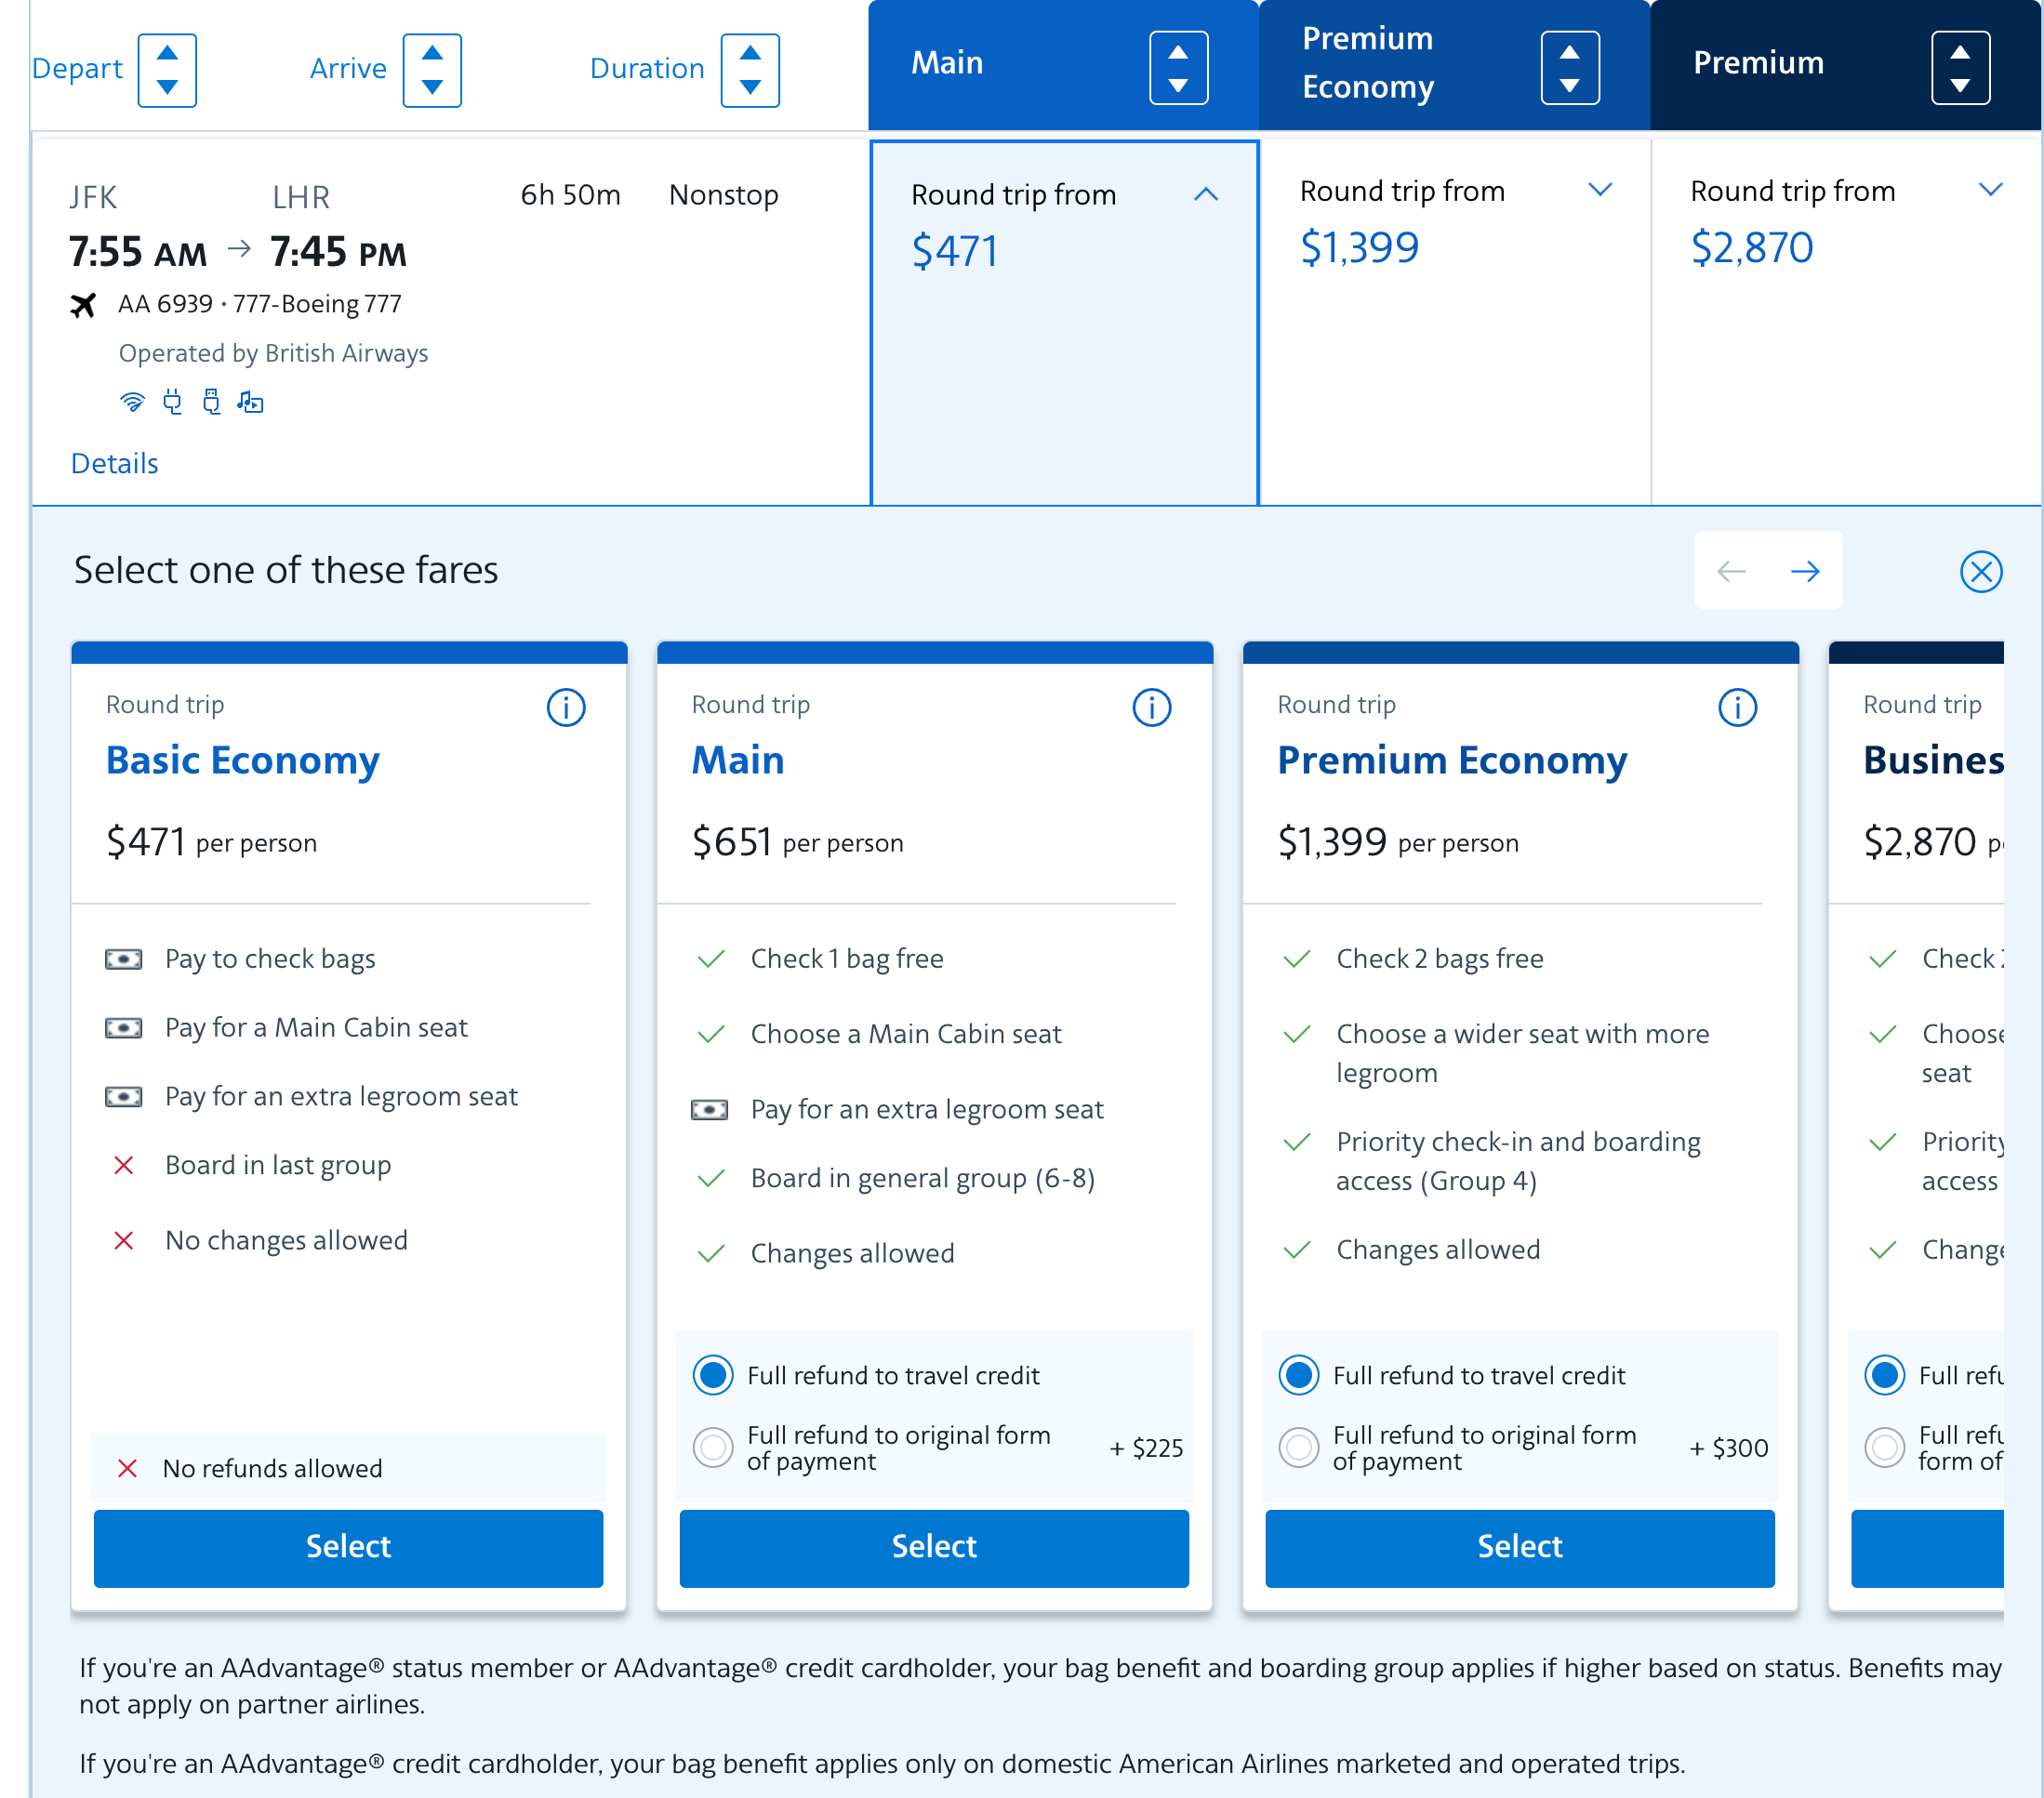Select Main full refund to travel credit

click(x=713, y=1375)
